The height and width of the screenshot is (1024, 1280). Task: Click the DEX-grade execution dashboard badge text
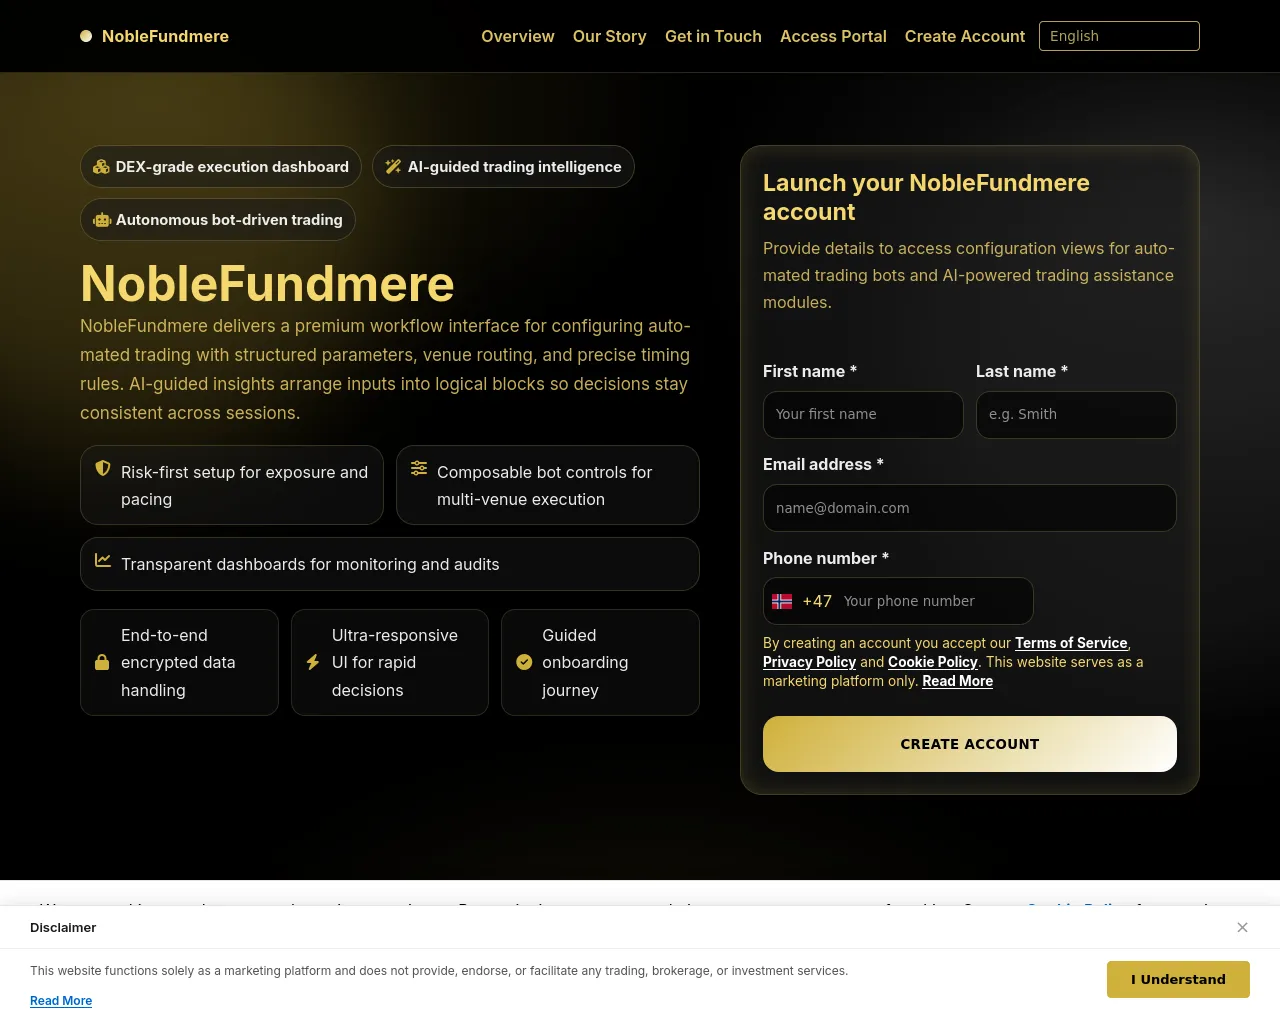(232, 167)
